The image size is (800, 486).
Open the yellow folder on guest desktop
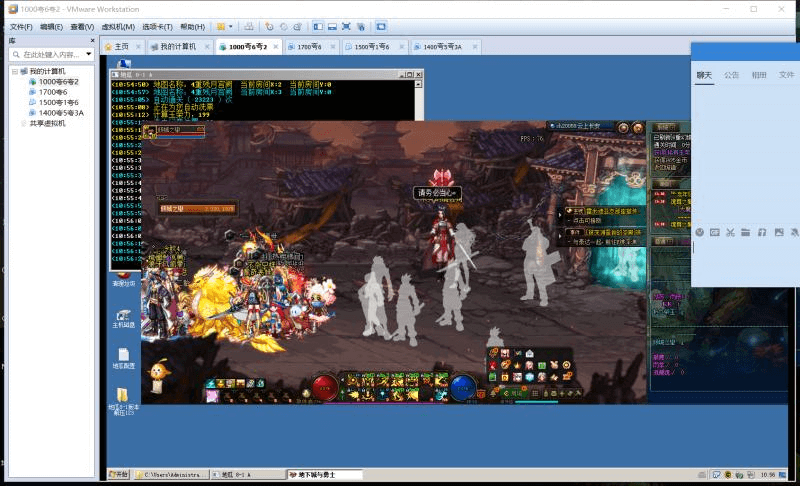point(123,401)
